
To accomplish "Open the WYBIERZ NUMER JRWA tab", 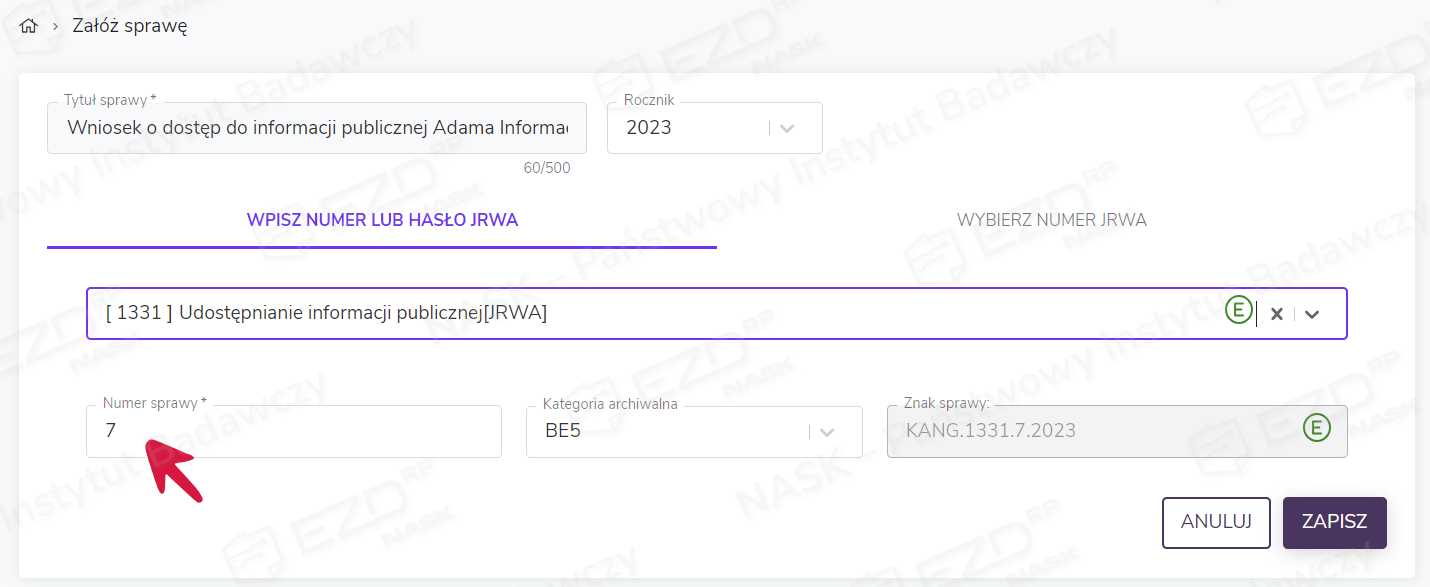I will coord(1051,220).
